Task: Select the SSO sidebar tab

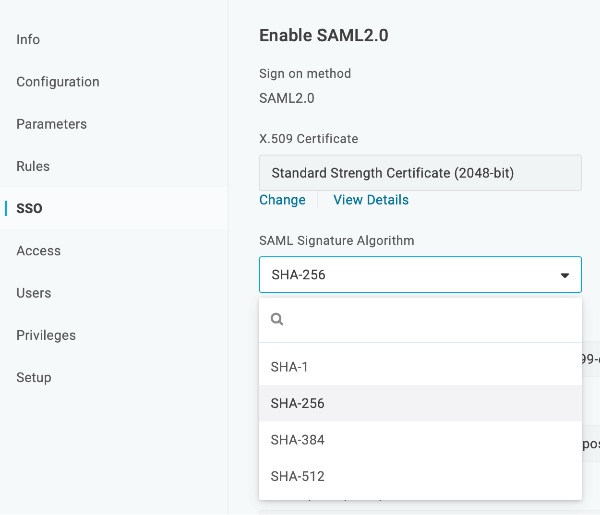Action: pos(29,209)
